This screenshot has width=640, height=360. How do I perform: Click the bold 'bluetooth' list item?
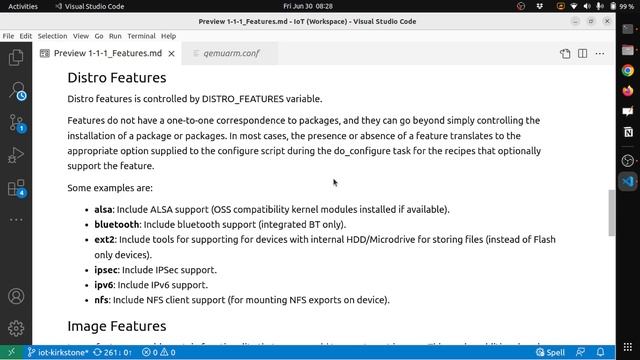point(117,224)
